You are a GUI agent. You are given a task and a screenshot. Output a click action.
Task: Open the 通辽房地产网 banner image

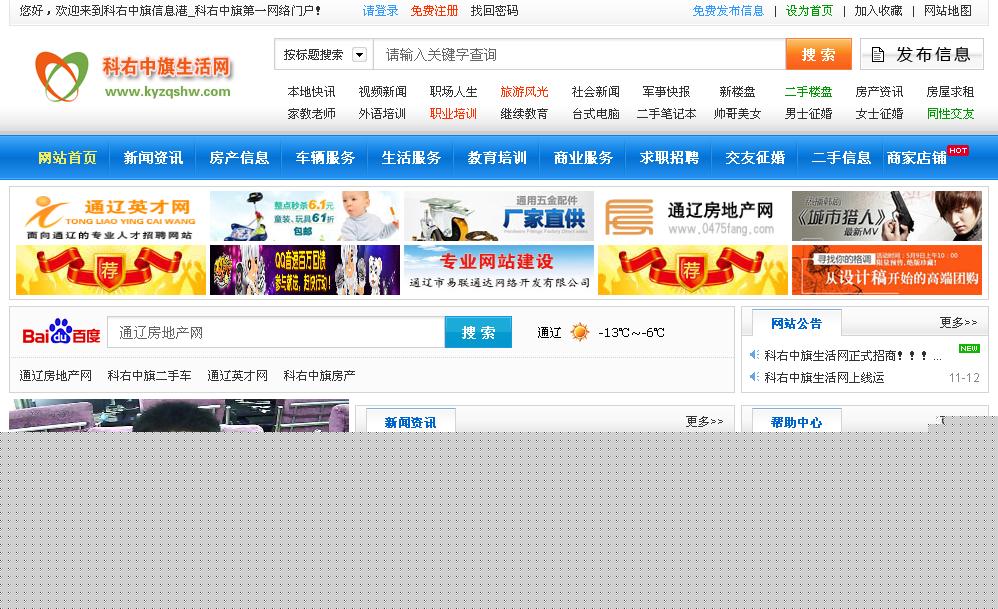point(692,217)
